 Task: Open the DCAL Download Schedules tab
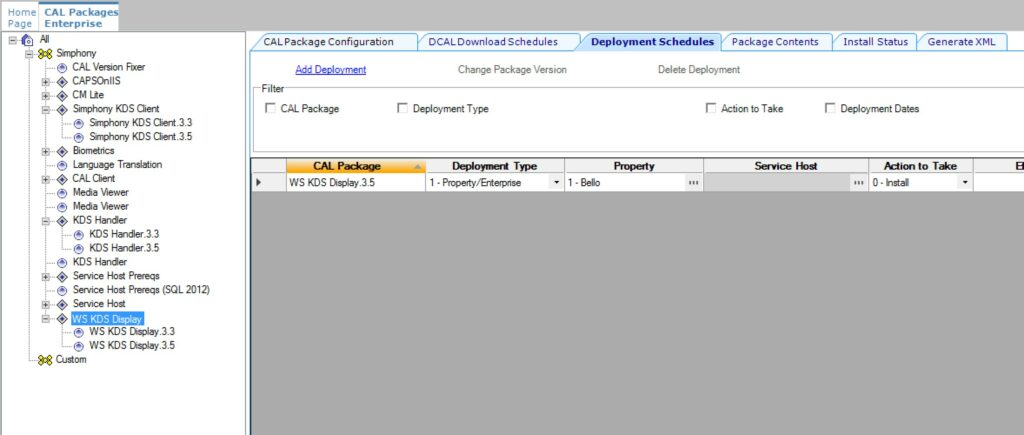pyautogui.click(x=497, y=42)
